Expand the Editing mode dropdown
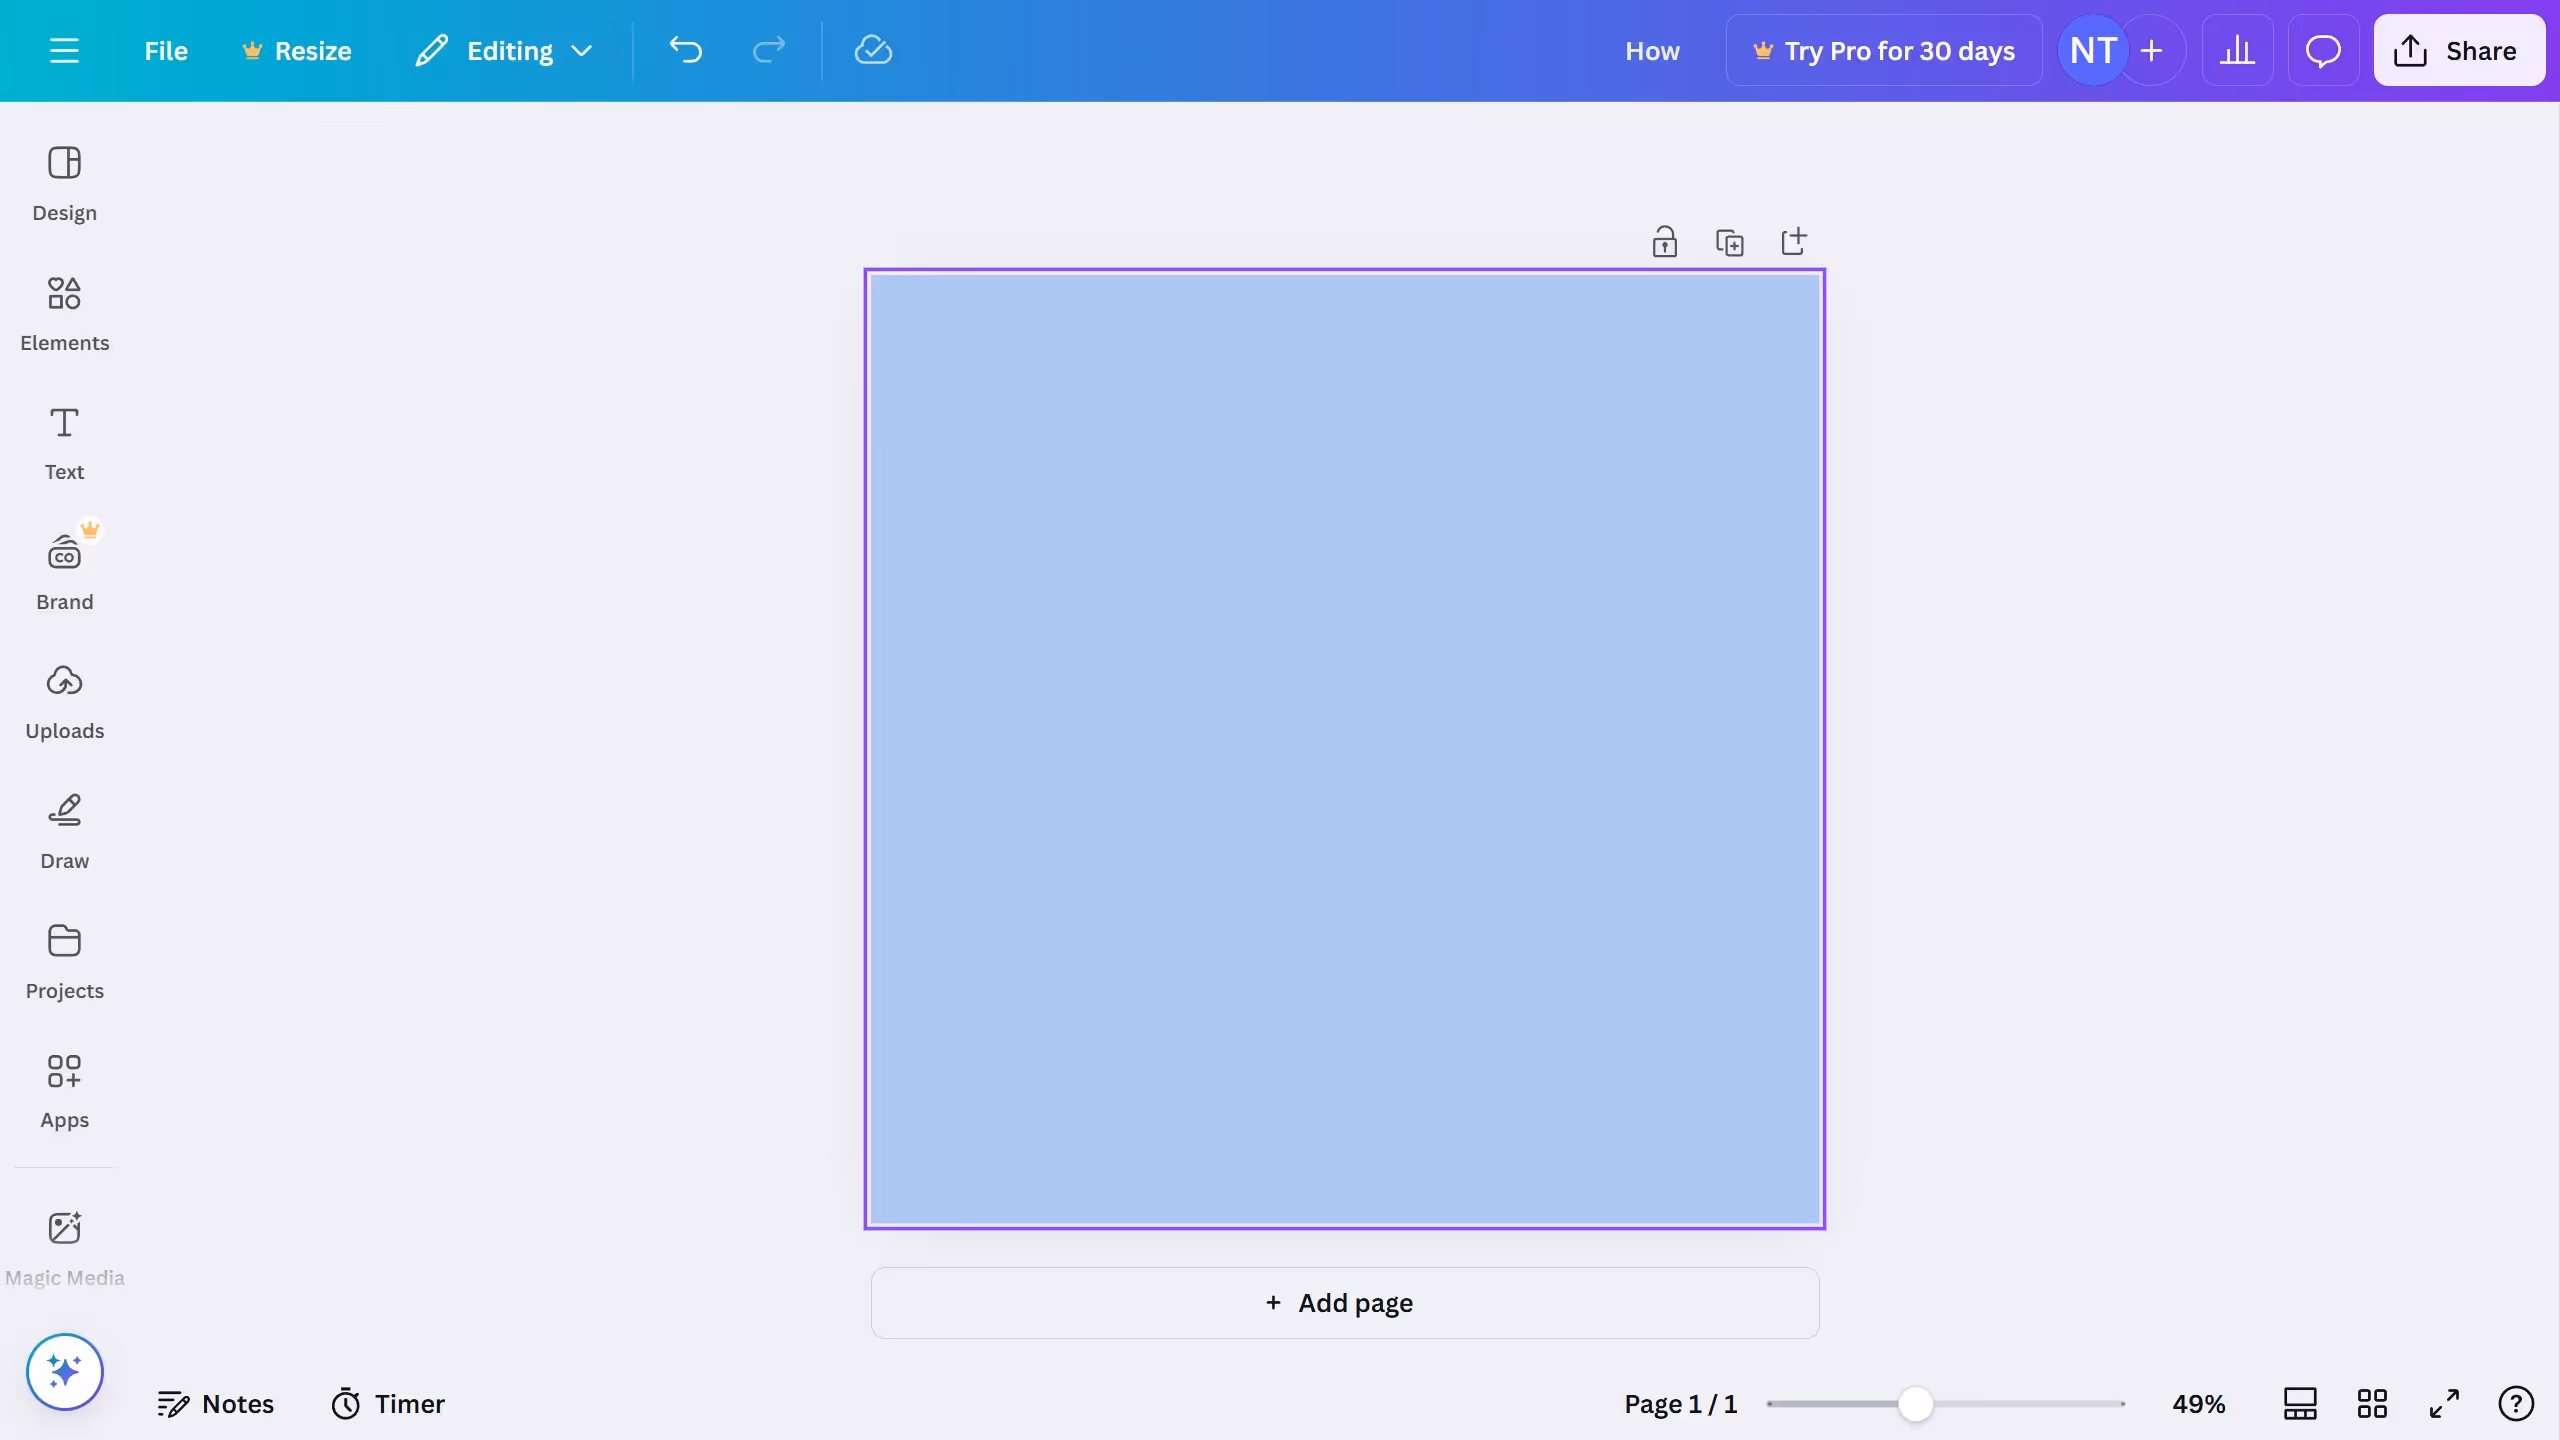This screenshot has height=1440, width=2560. 582,50
